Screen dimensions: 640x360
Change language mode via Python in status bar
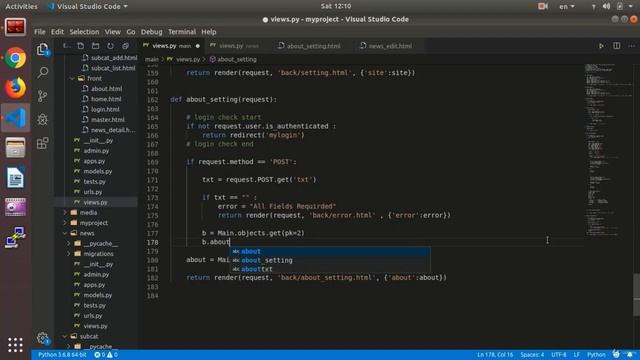(x=596, y=355)
